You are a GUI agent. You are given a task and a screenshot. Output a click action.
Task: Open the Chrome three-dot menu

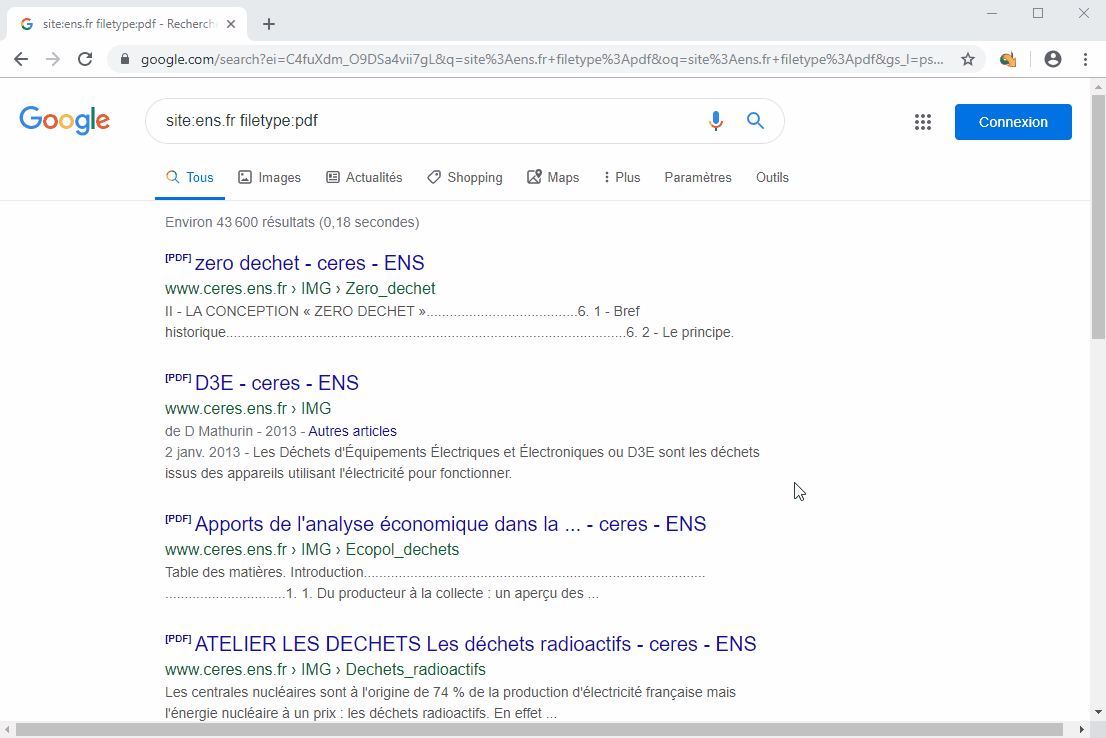coord(1086,59)
